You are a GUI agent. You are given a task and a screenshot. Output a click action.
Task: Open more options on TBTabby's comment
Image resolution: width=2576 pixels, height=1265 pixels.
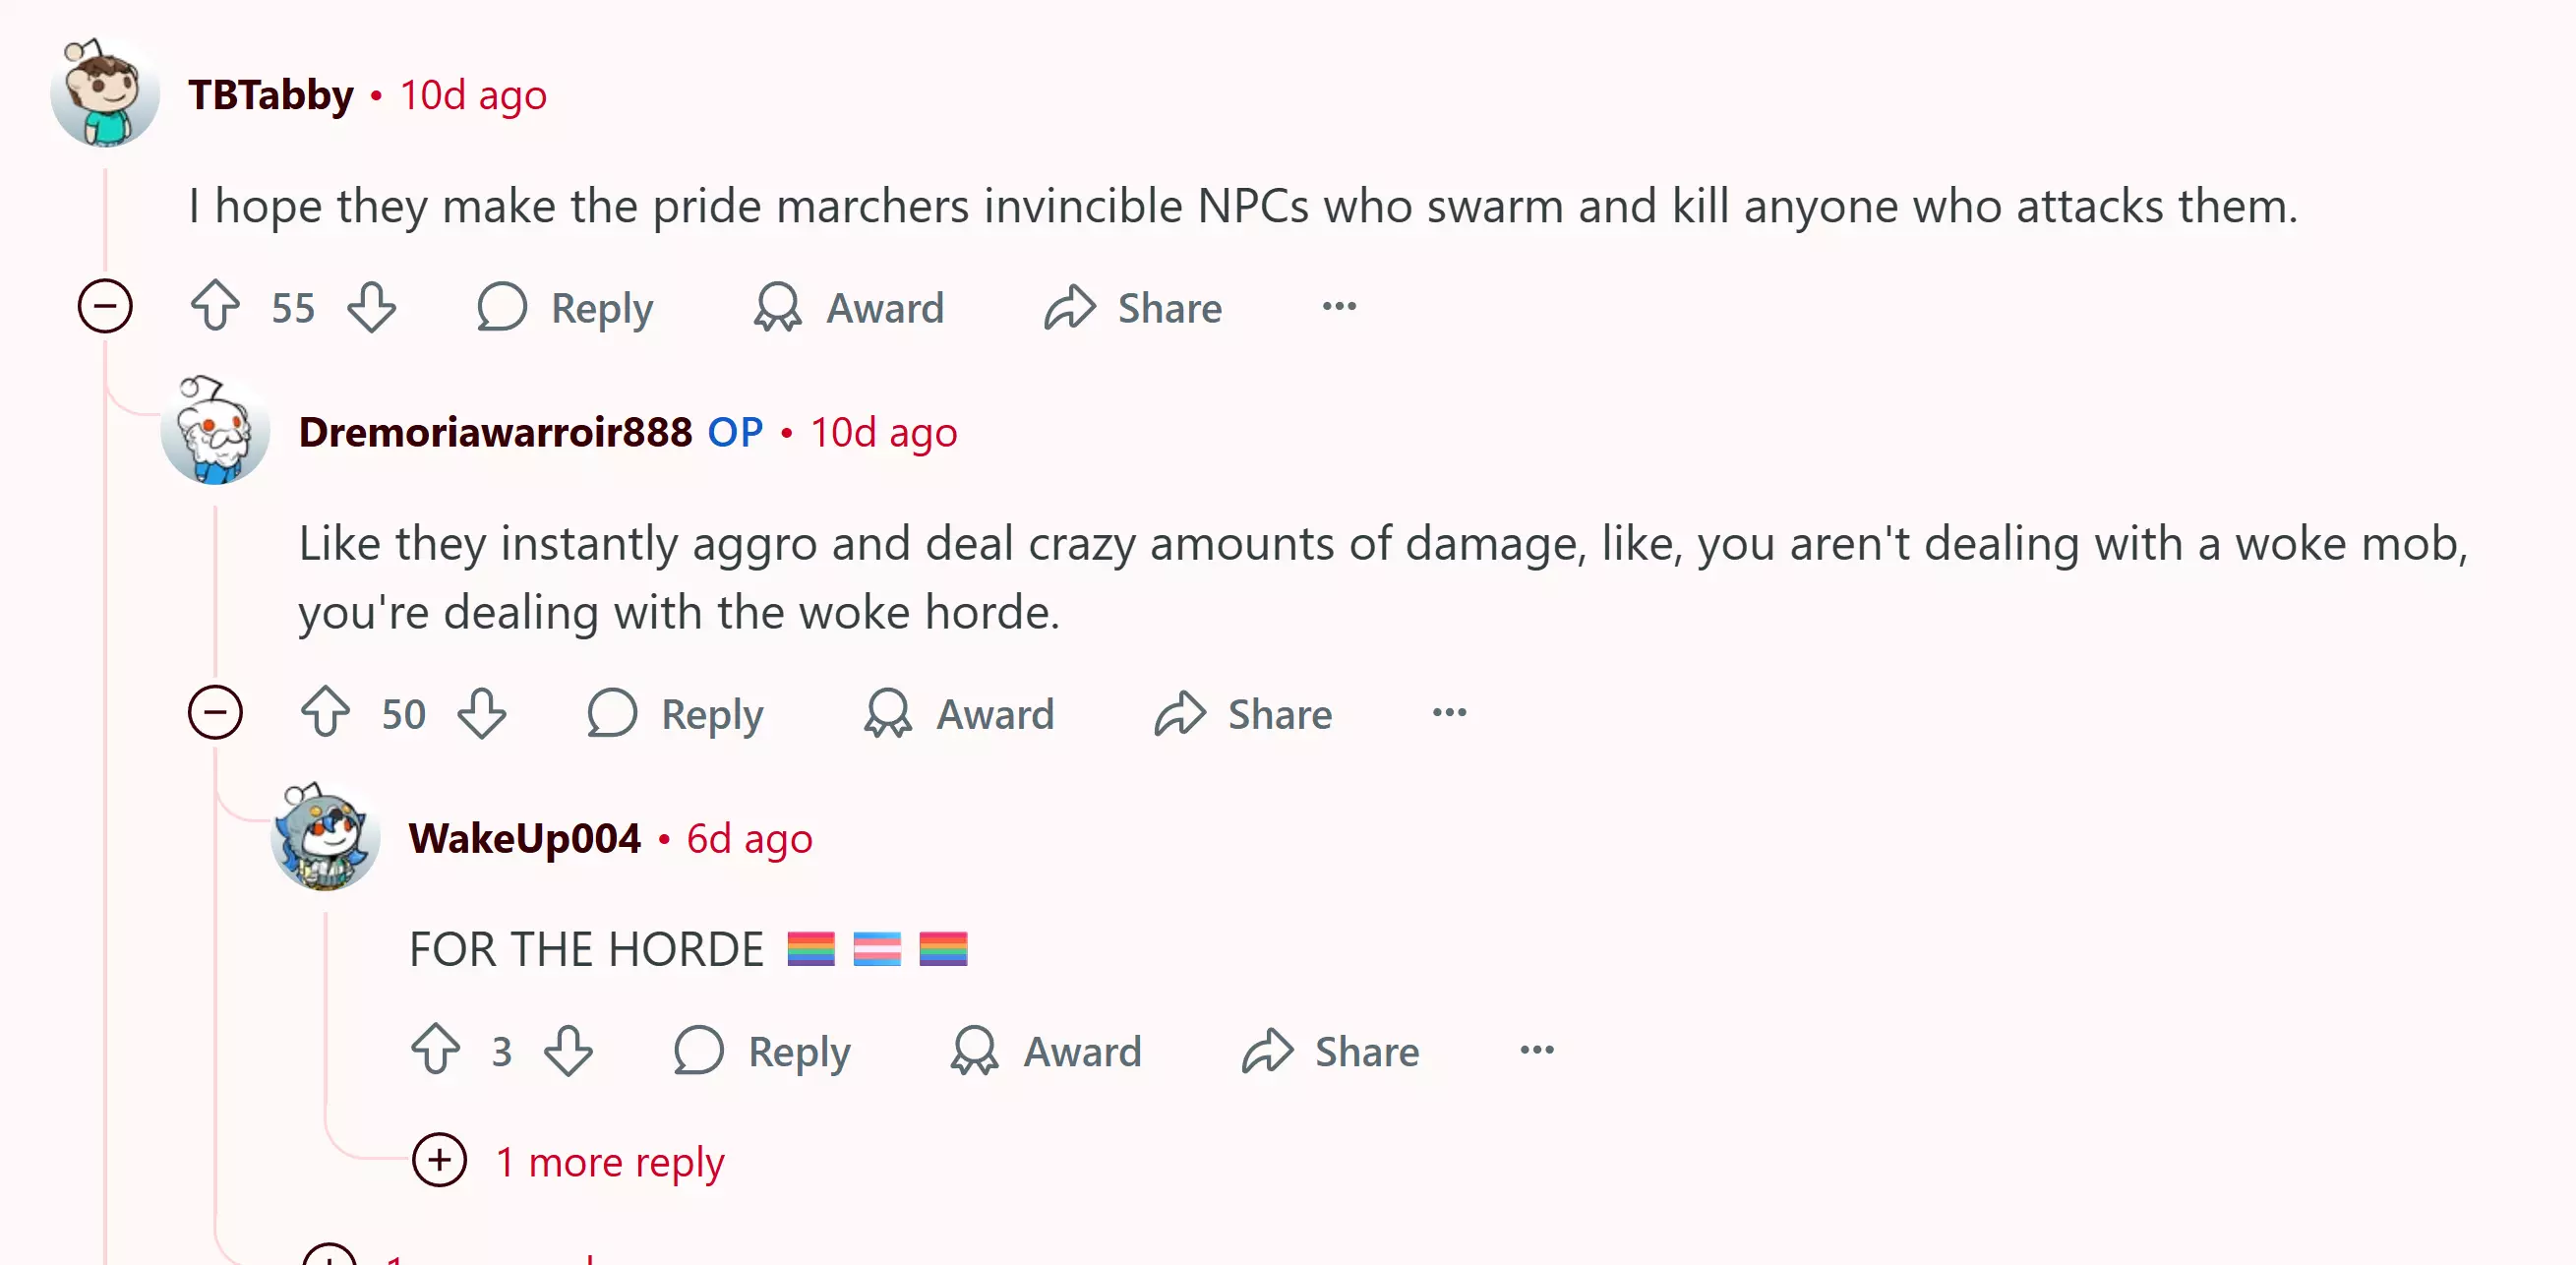(x=1339, y=306)
